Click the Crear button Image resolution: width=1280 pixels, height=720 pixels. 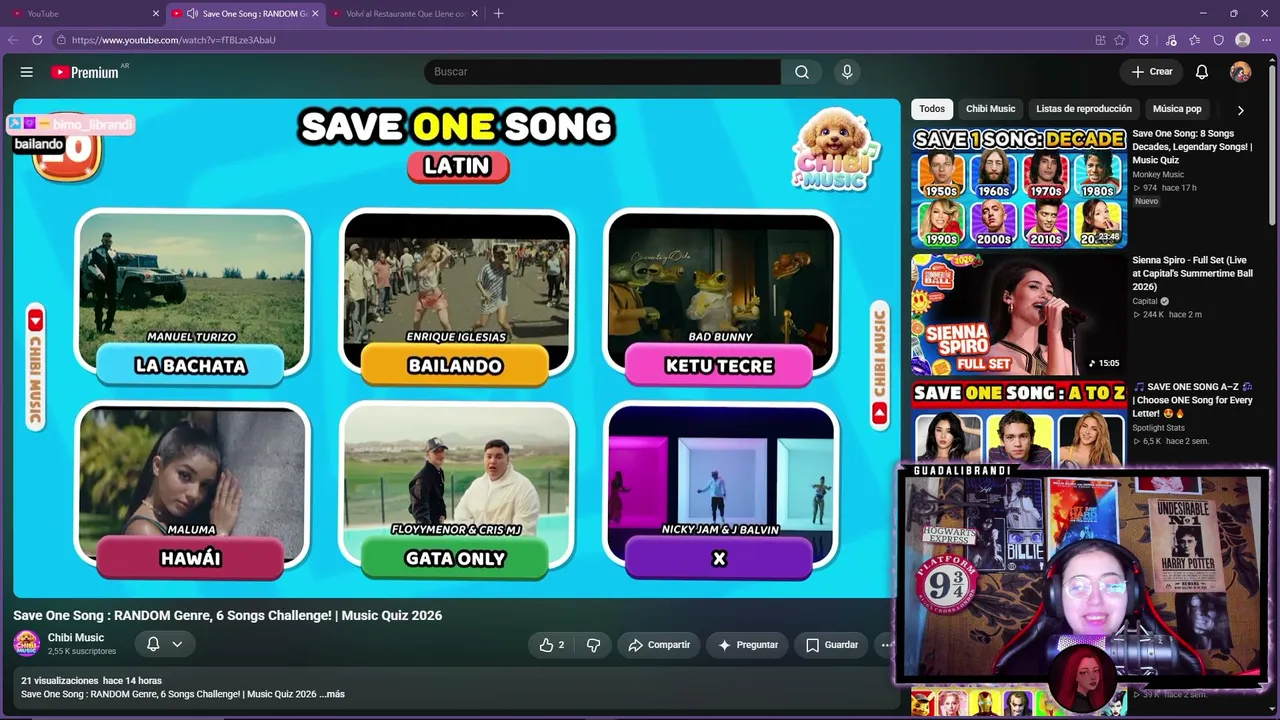click(1152, 72)
